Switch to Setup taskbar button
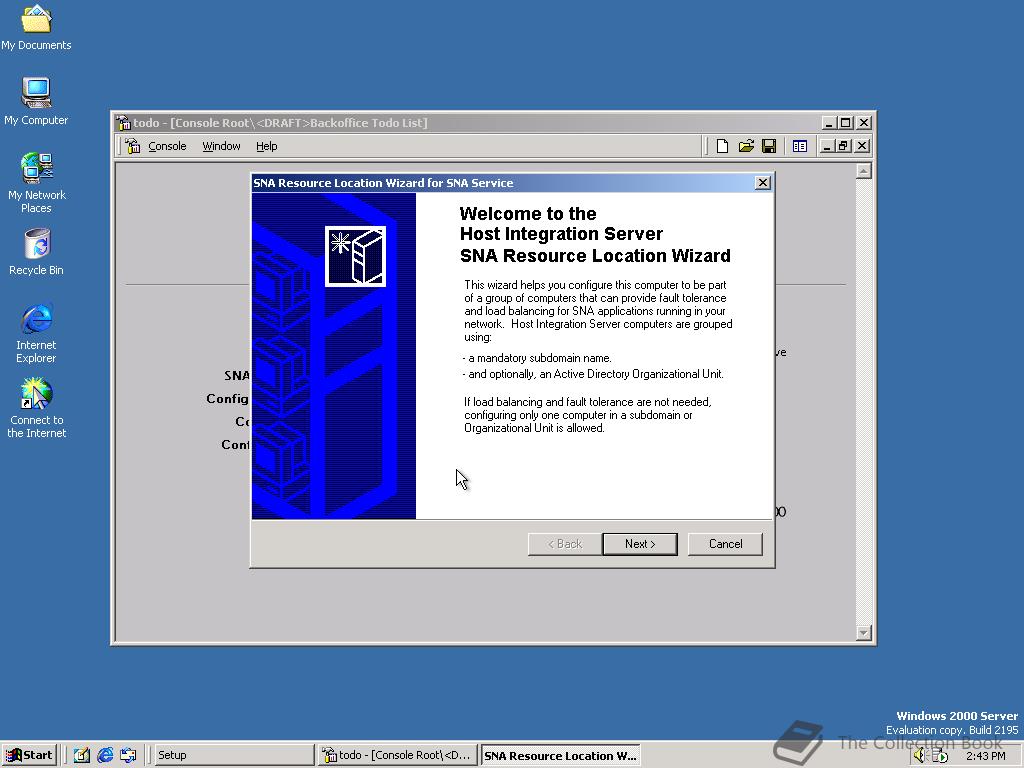 coord(234,755)
